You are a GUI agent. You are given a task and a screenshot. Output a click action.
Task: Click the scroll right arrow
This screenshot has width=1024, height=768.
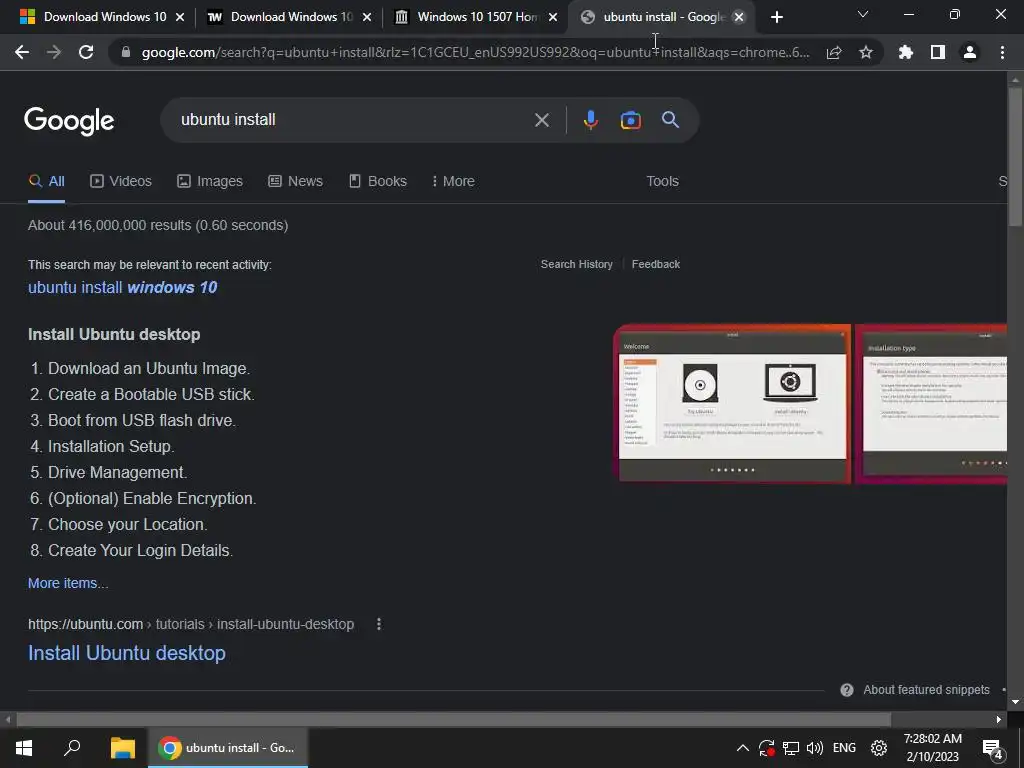pos(999,719)
